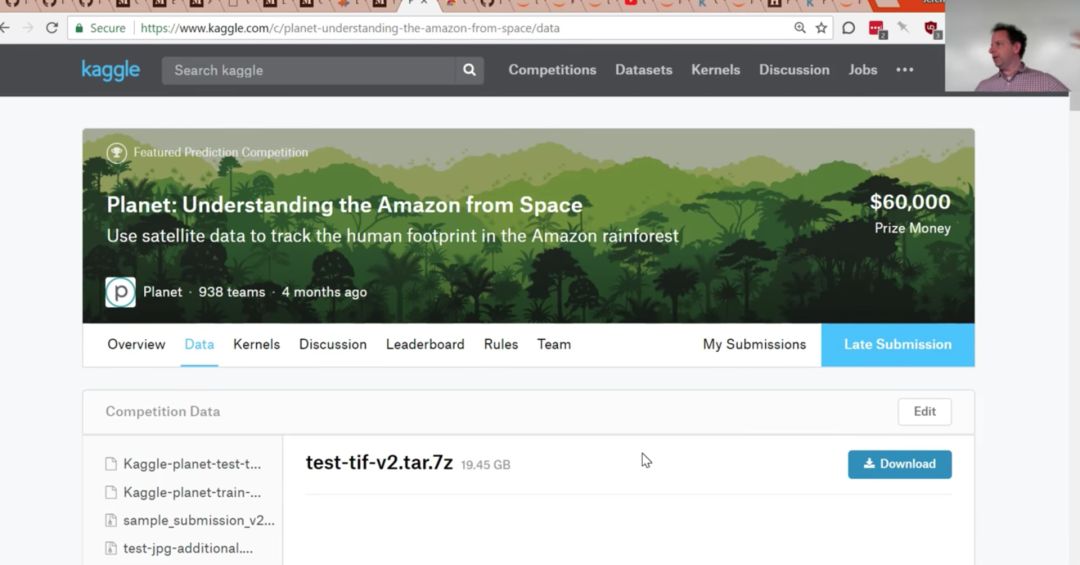The image size is (1080, 565).
Task: Reload the page with the refresh icon
Action: [x=52, y=28]
